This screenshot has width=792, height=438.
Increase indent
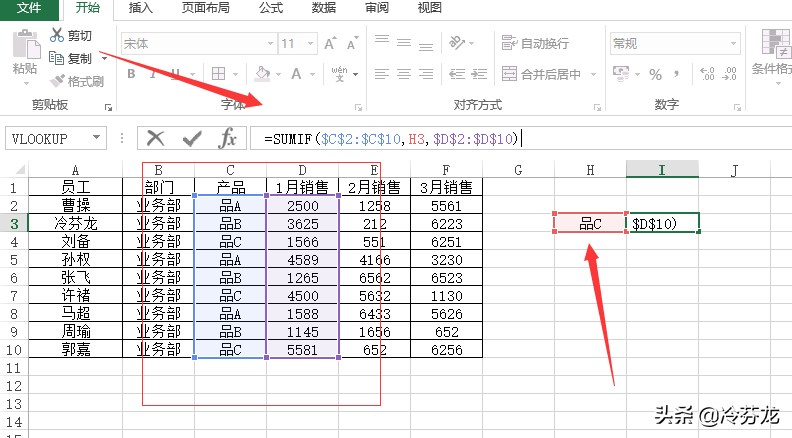pyautogui.click(x=479, y=74)
